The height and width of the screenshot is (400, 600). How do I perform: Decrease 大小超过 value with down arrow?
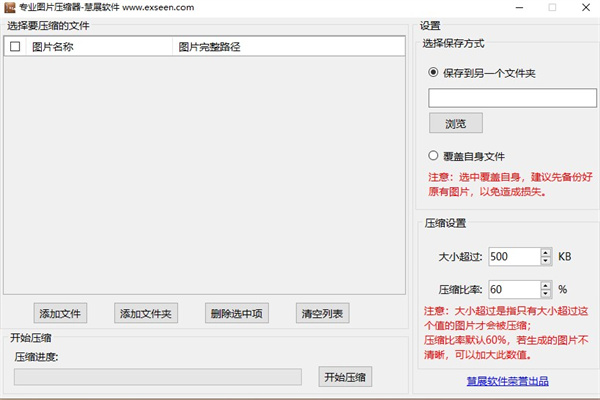pos(545,261)
